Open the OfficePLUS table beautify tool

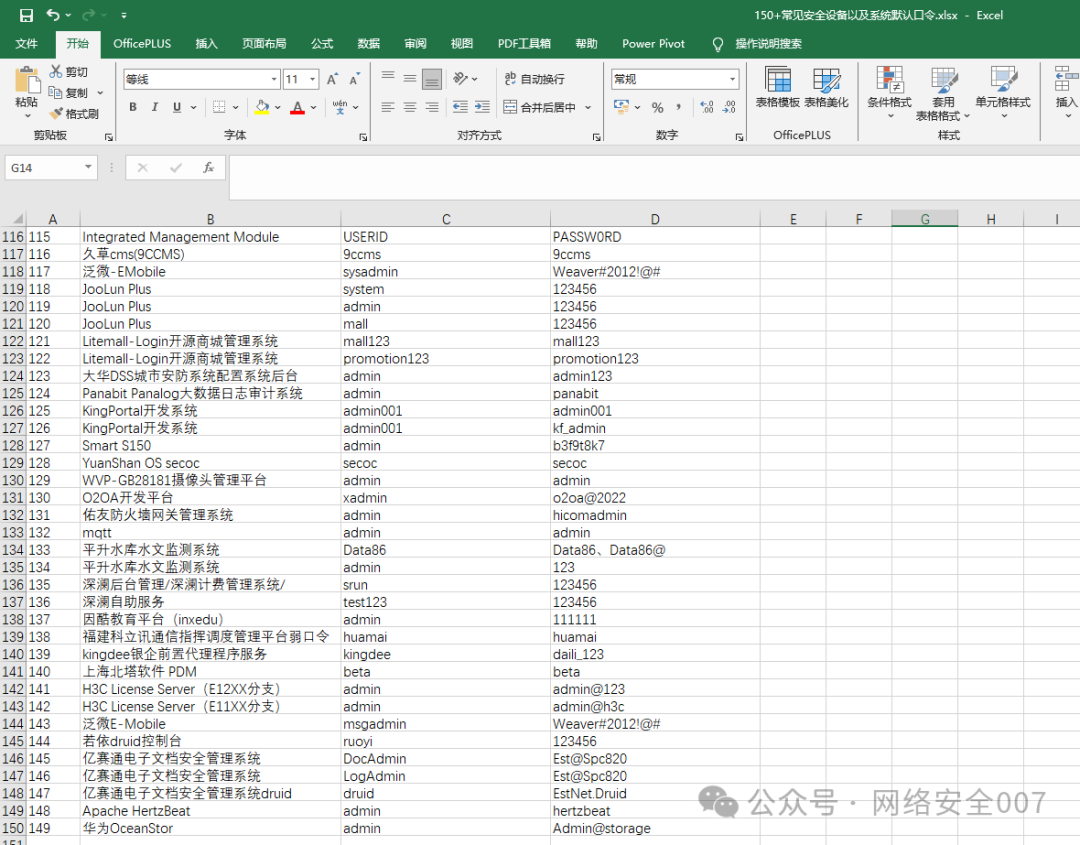(826, 87)
